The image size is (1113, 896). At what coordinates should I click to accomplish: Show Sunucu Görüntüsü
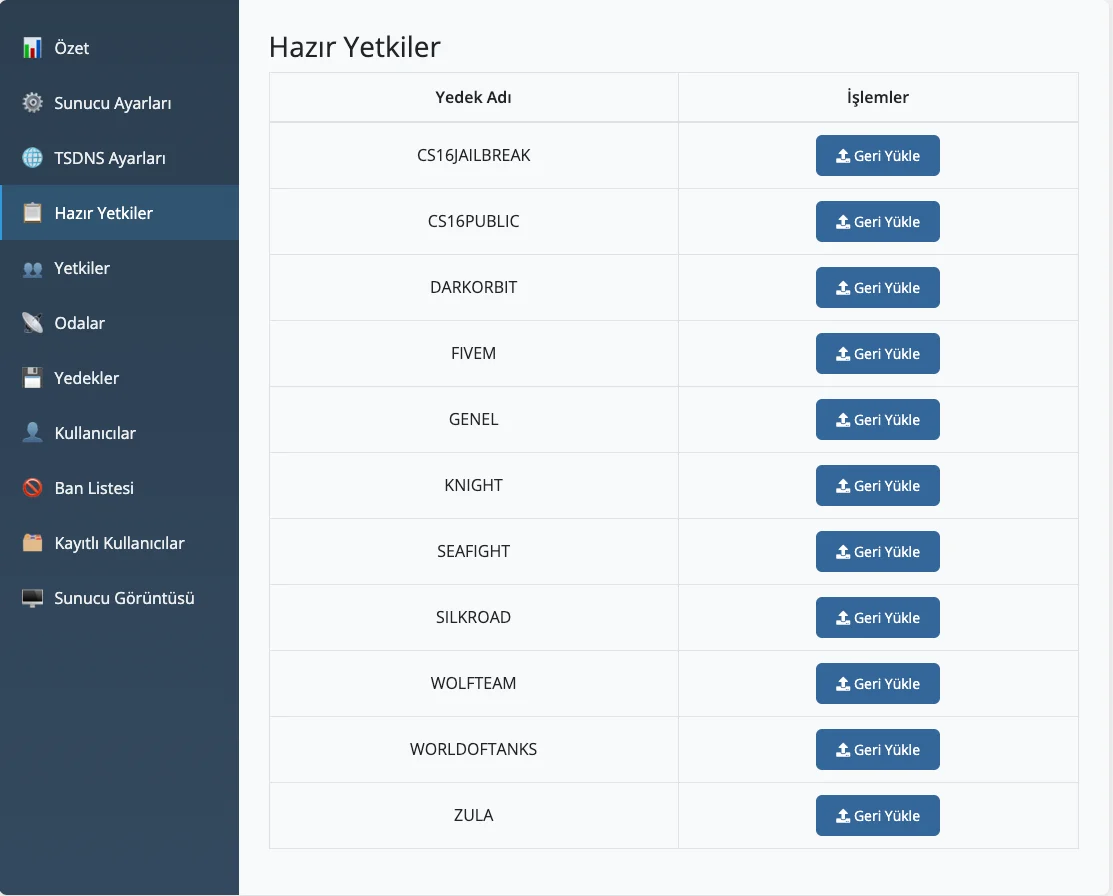pyautogui.click(x=119, y=598)
